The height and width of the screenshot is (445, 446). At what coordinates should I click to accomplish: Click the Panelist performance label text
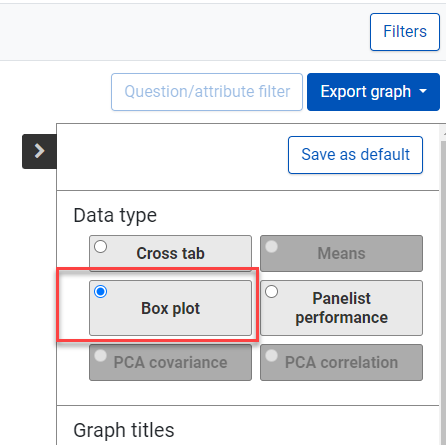tap(341, 308)
